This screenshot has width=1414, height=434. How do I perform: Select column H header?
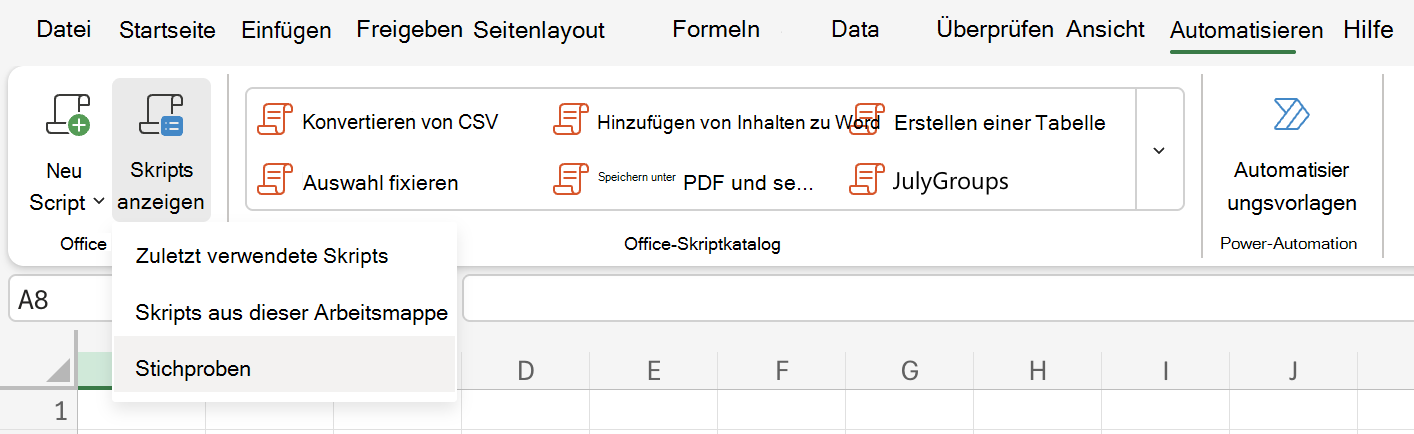pyautogui.click(x=1037, y=371)
